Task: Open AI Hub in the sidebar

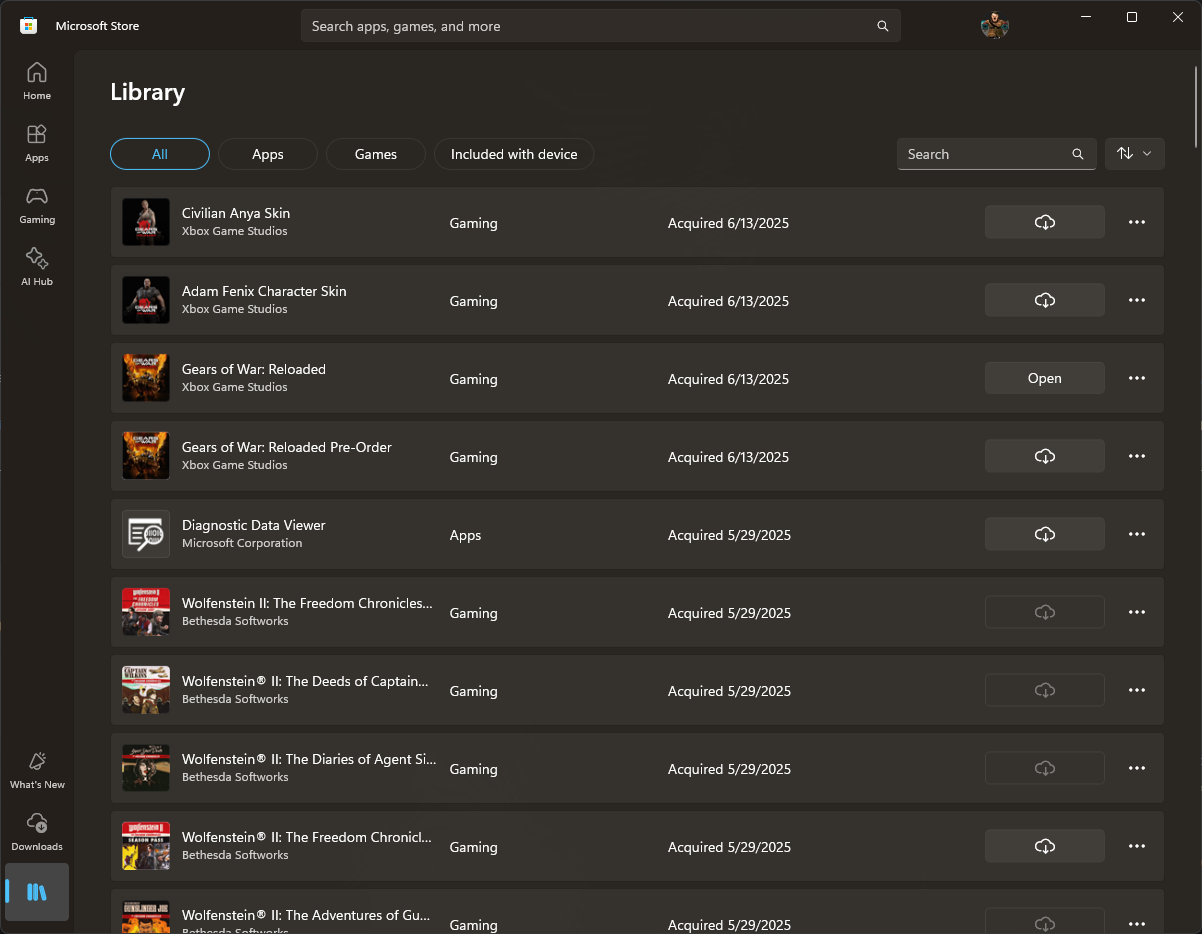Action: (37, 267)
